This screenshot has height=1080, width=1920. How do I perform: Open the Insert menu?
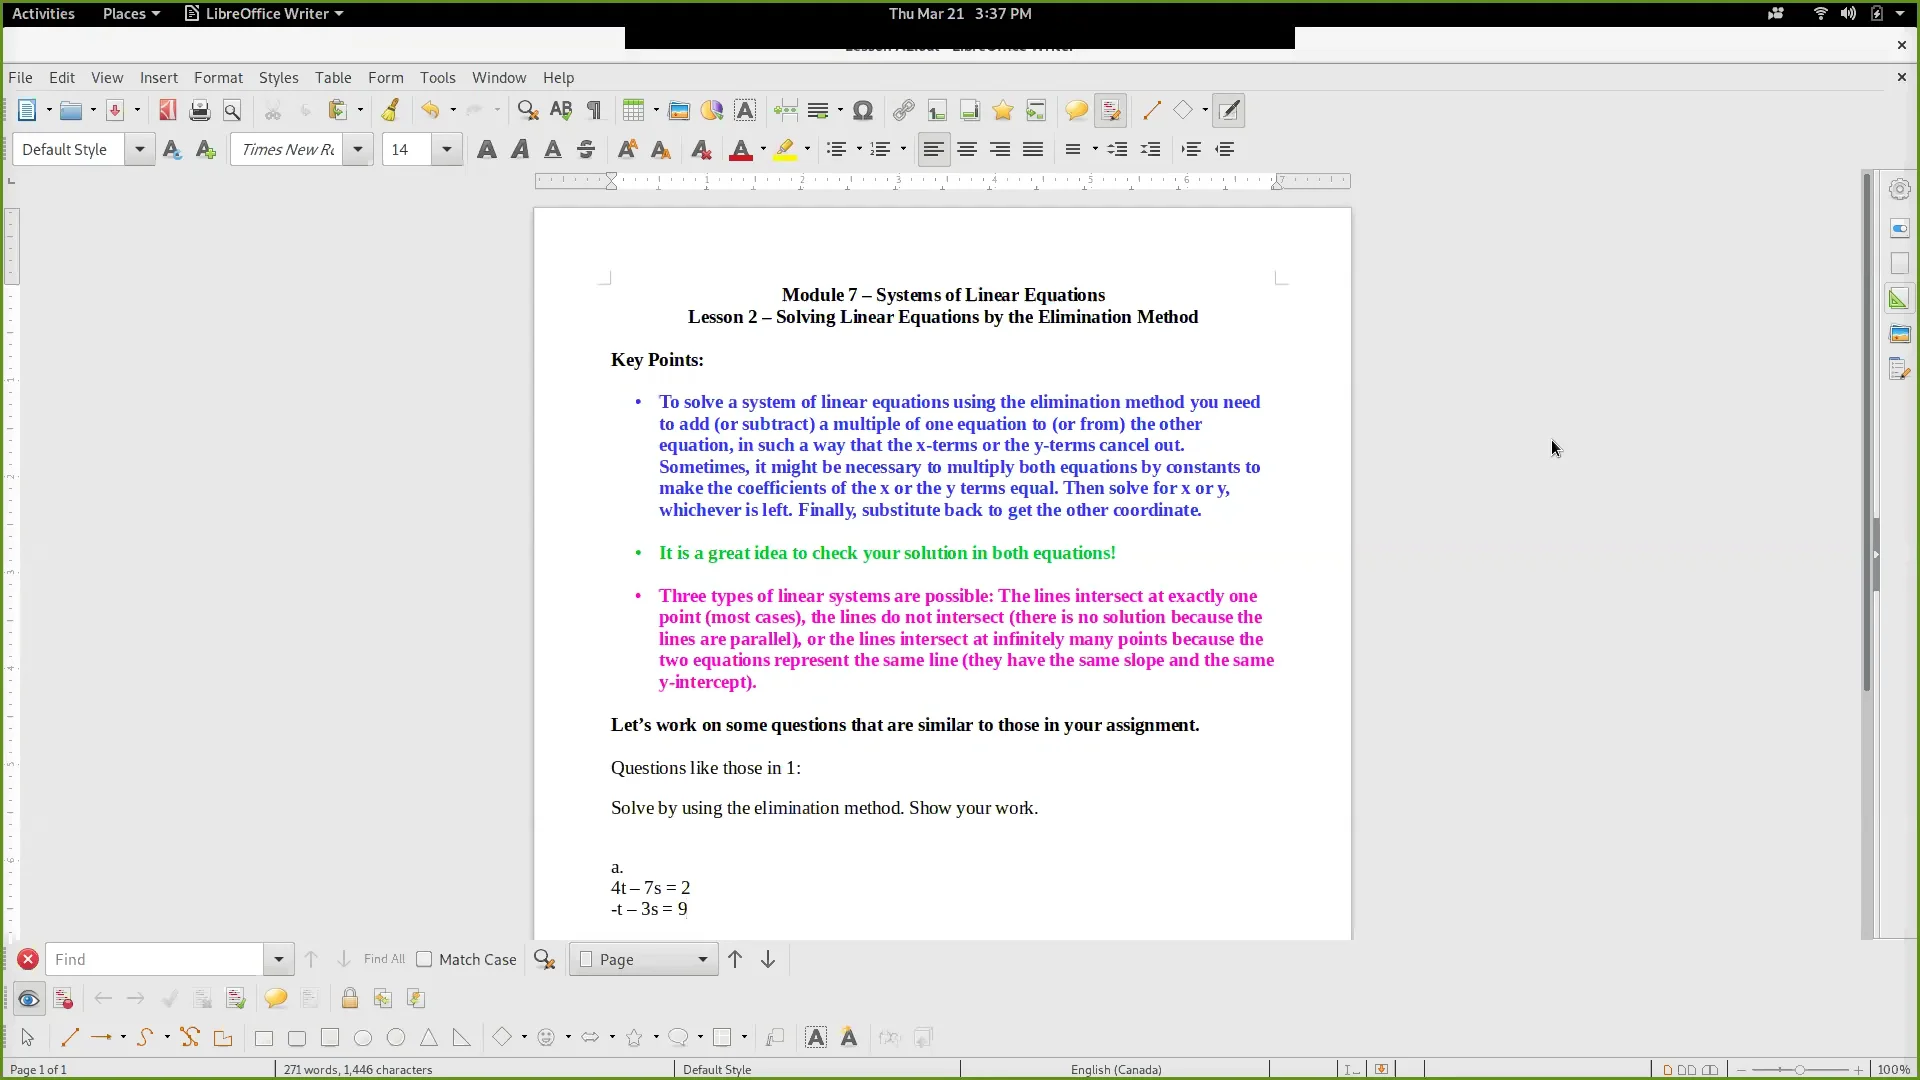(158, 77)
